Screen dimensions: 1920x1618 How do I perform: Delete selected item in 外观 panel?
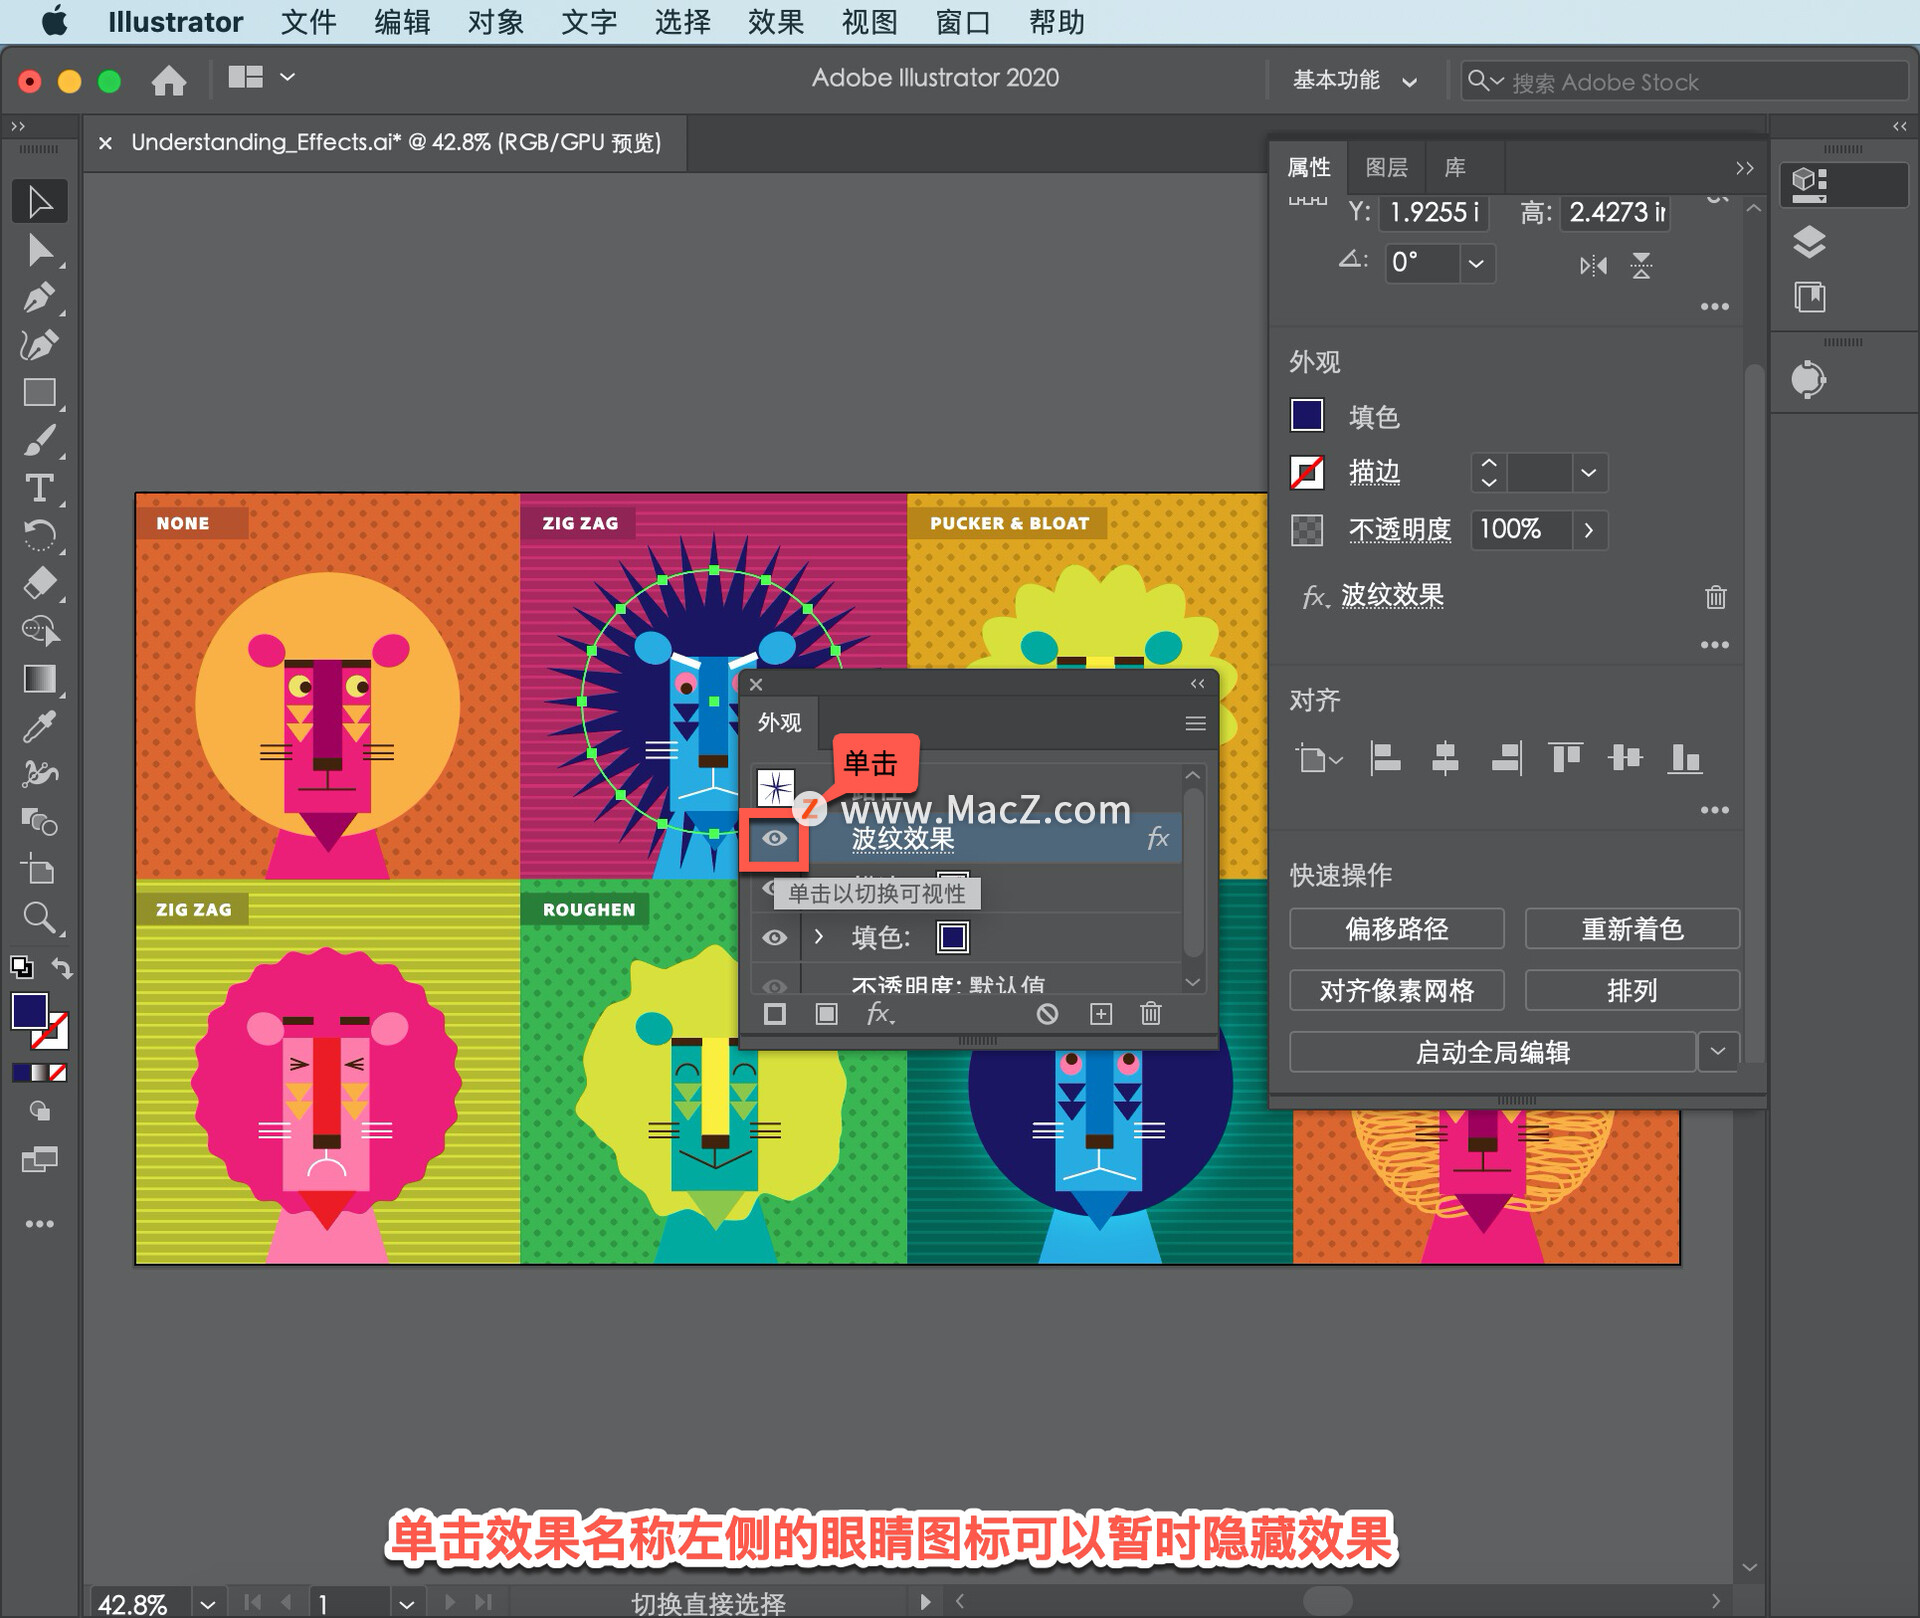click(x=1151, y=1014)
